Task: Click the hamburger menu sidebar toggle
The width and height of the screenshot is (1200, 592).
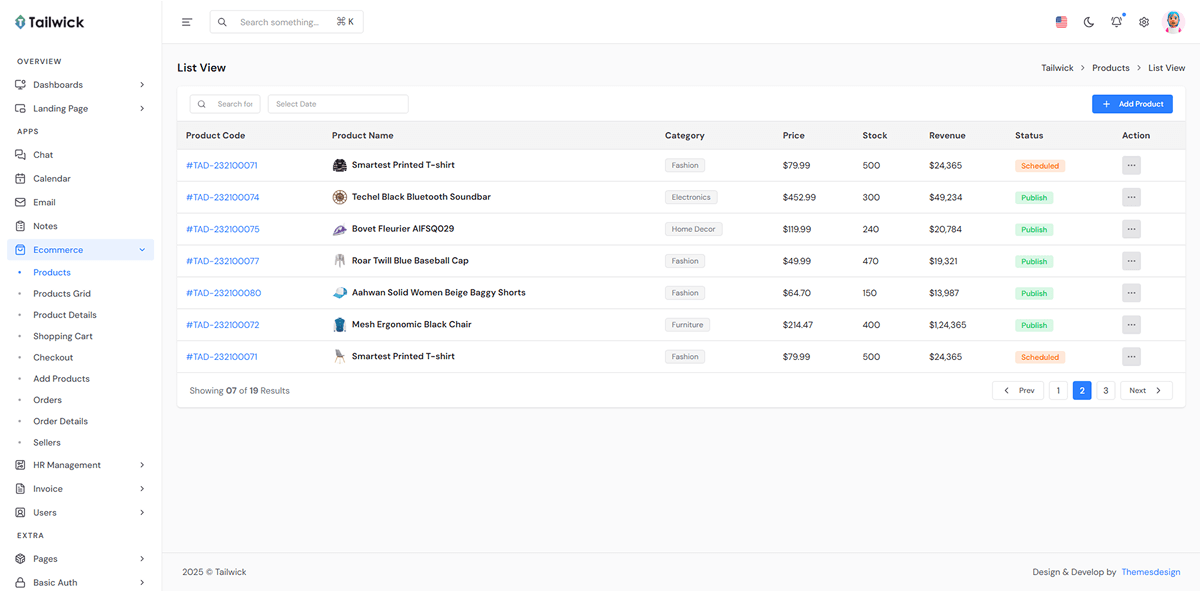Action: pyautogui.click(x=187, y=22)
